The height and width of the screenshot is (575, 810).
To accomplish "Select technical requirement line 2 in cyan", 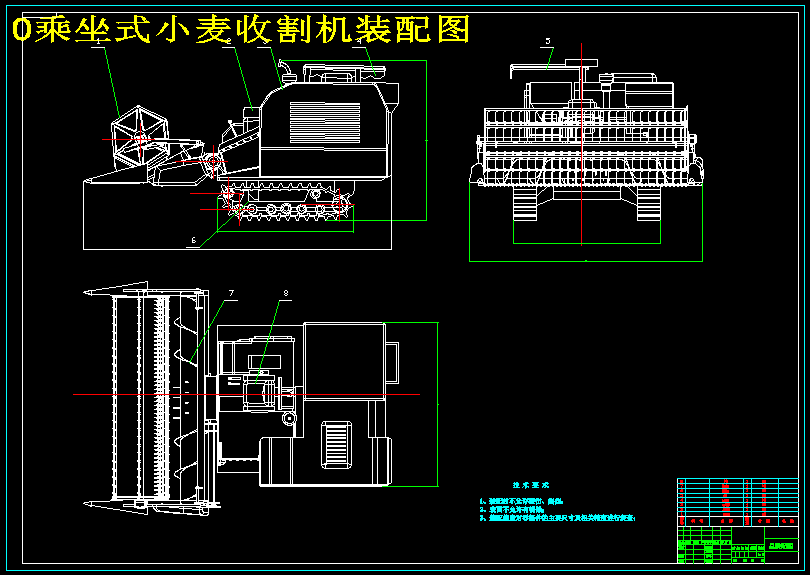I will tap(512, 509).
